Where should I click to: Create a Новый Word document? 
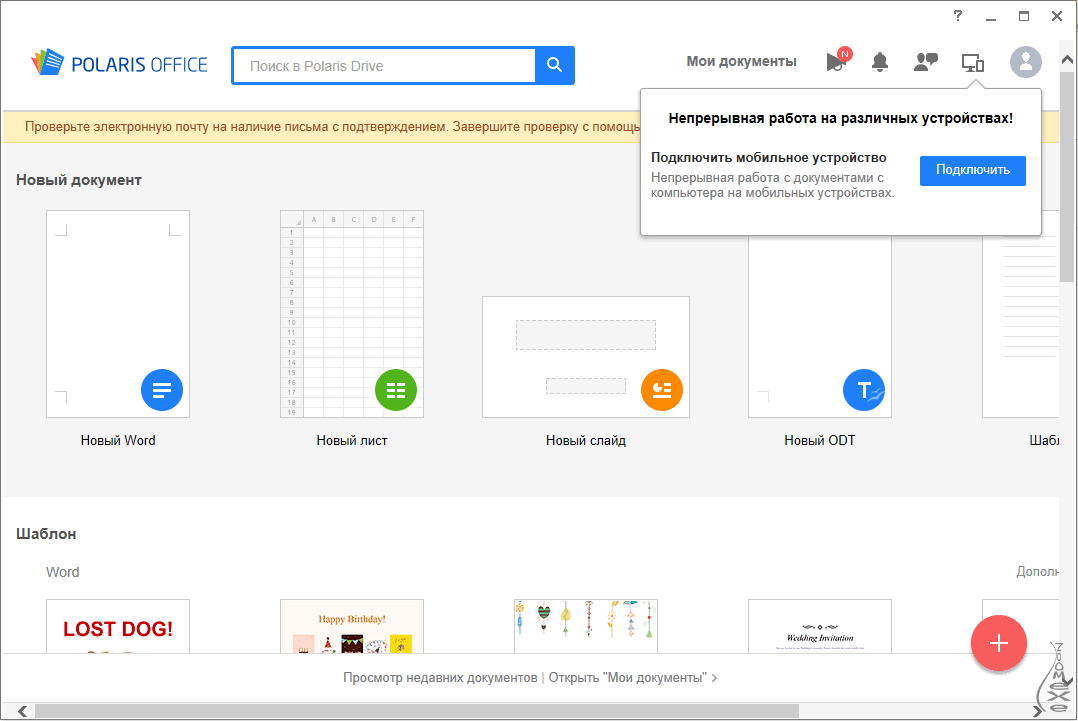[x=118, y=314]
